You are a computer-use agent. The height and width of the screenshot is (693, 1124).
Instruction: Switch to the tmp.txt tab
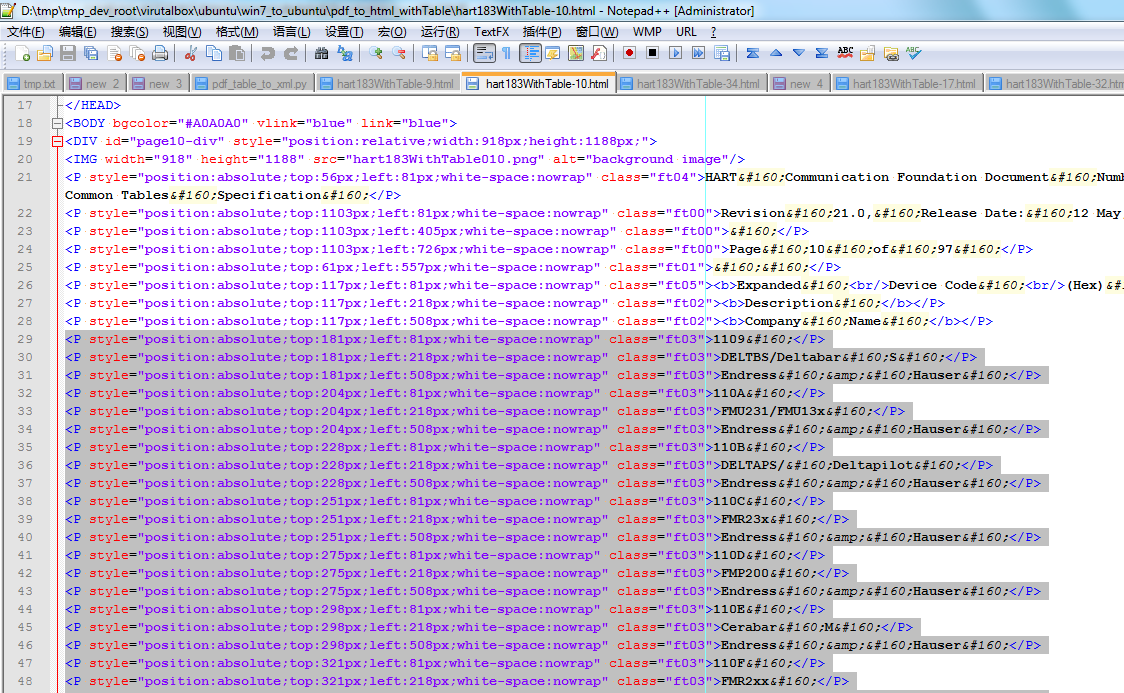33,83
